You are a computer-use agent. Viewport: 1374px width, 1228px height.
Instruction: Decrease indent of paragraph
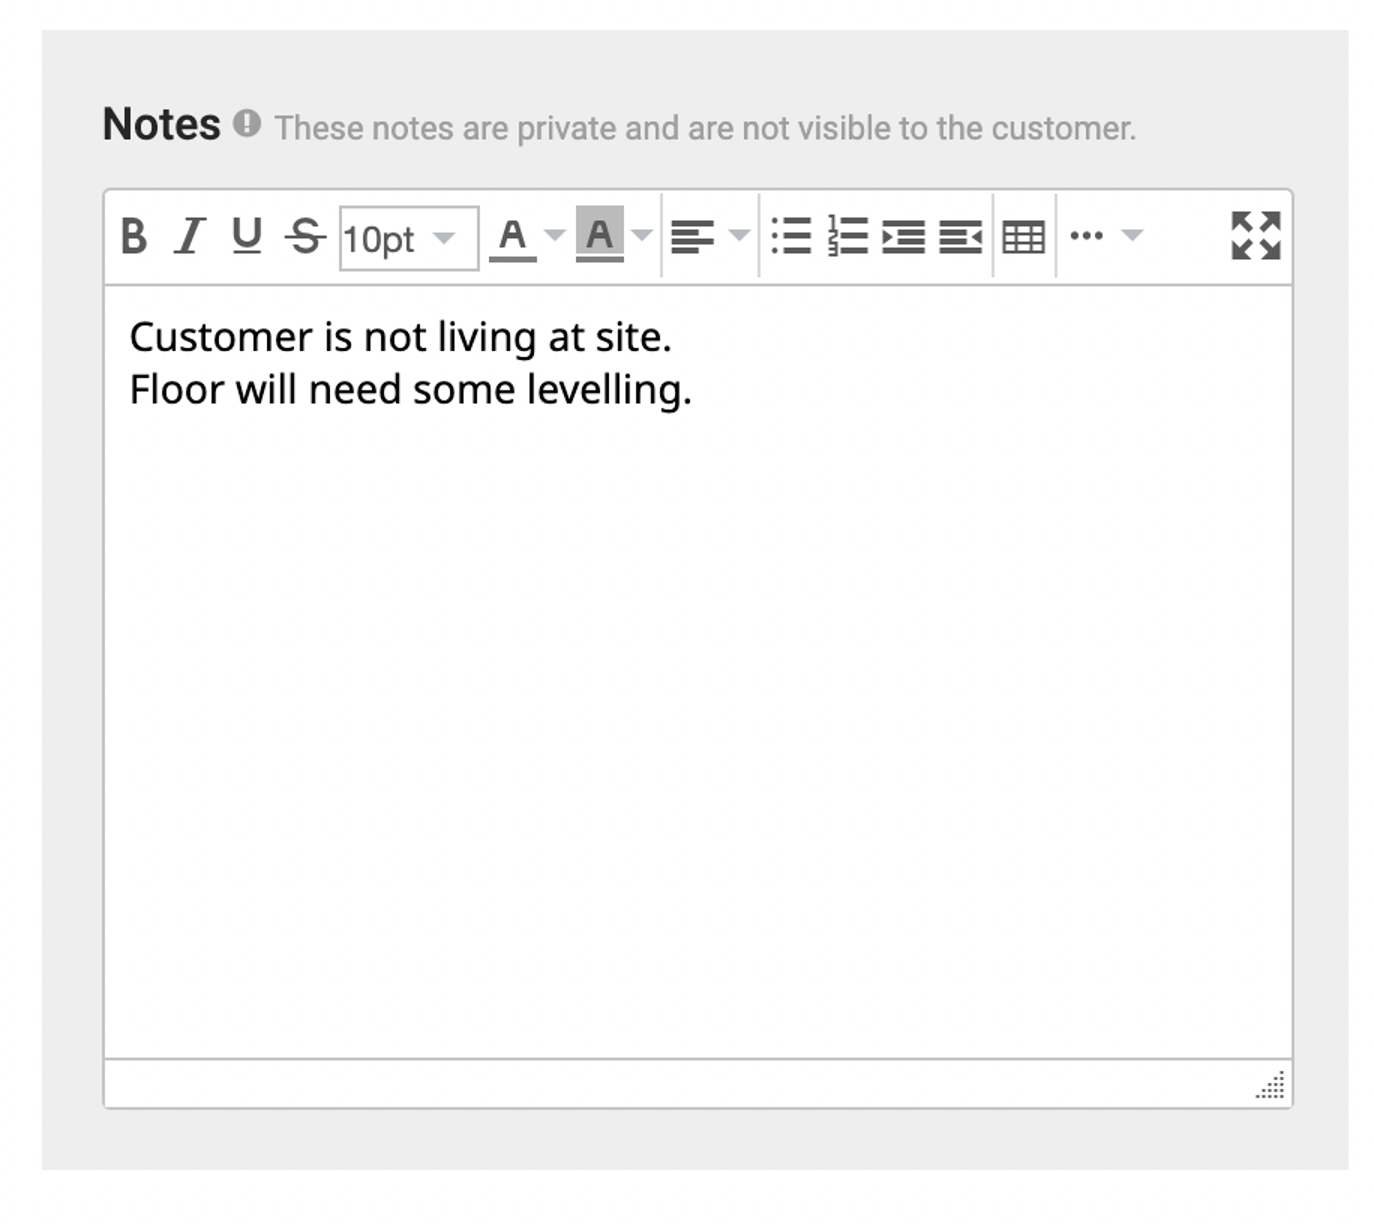[x=960, y=237]
